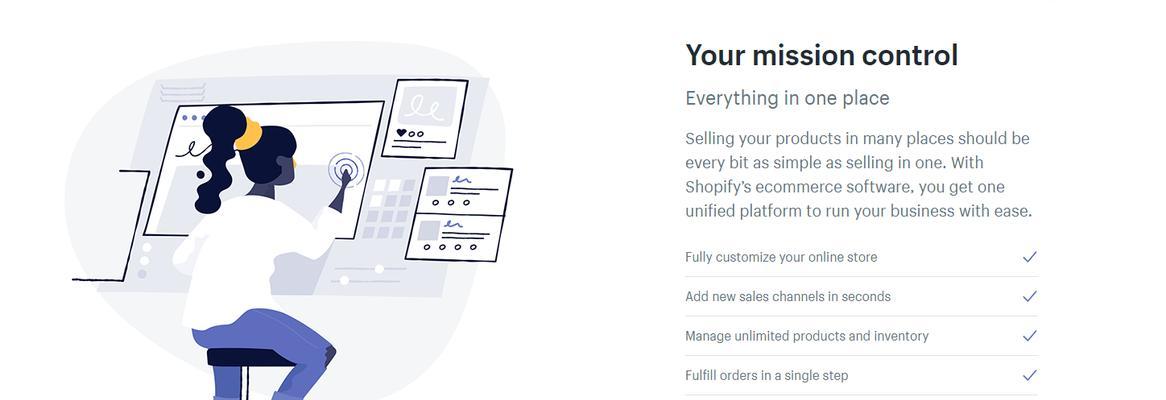Image resolution: width=1166 pixels, height=400 pixels.
Task: Click the Shopify ecommerce software description paragraph
Action: (858, 174)
